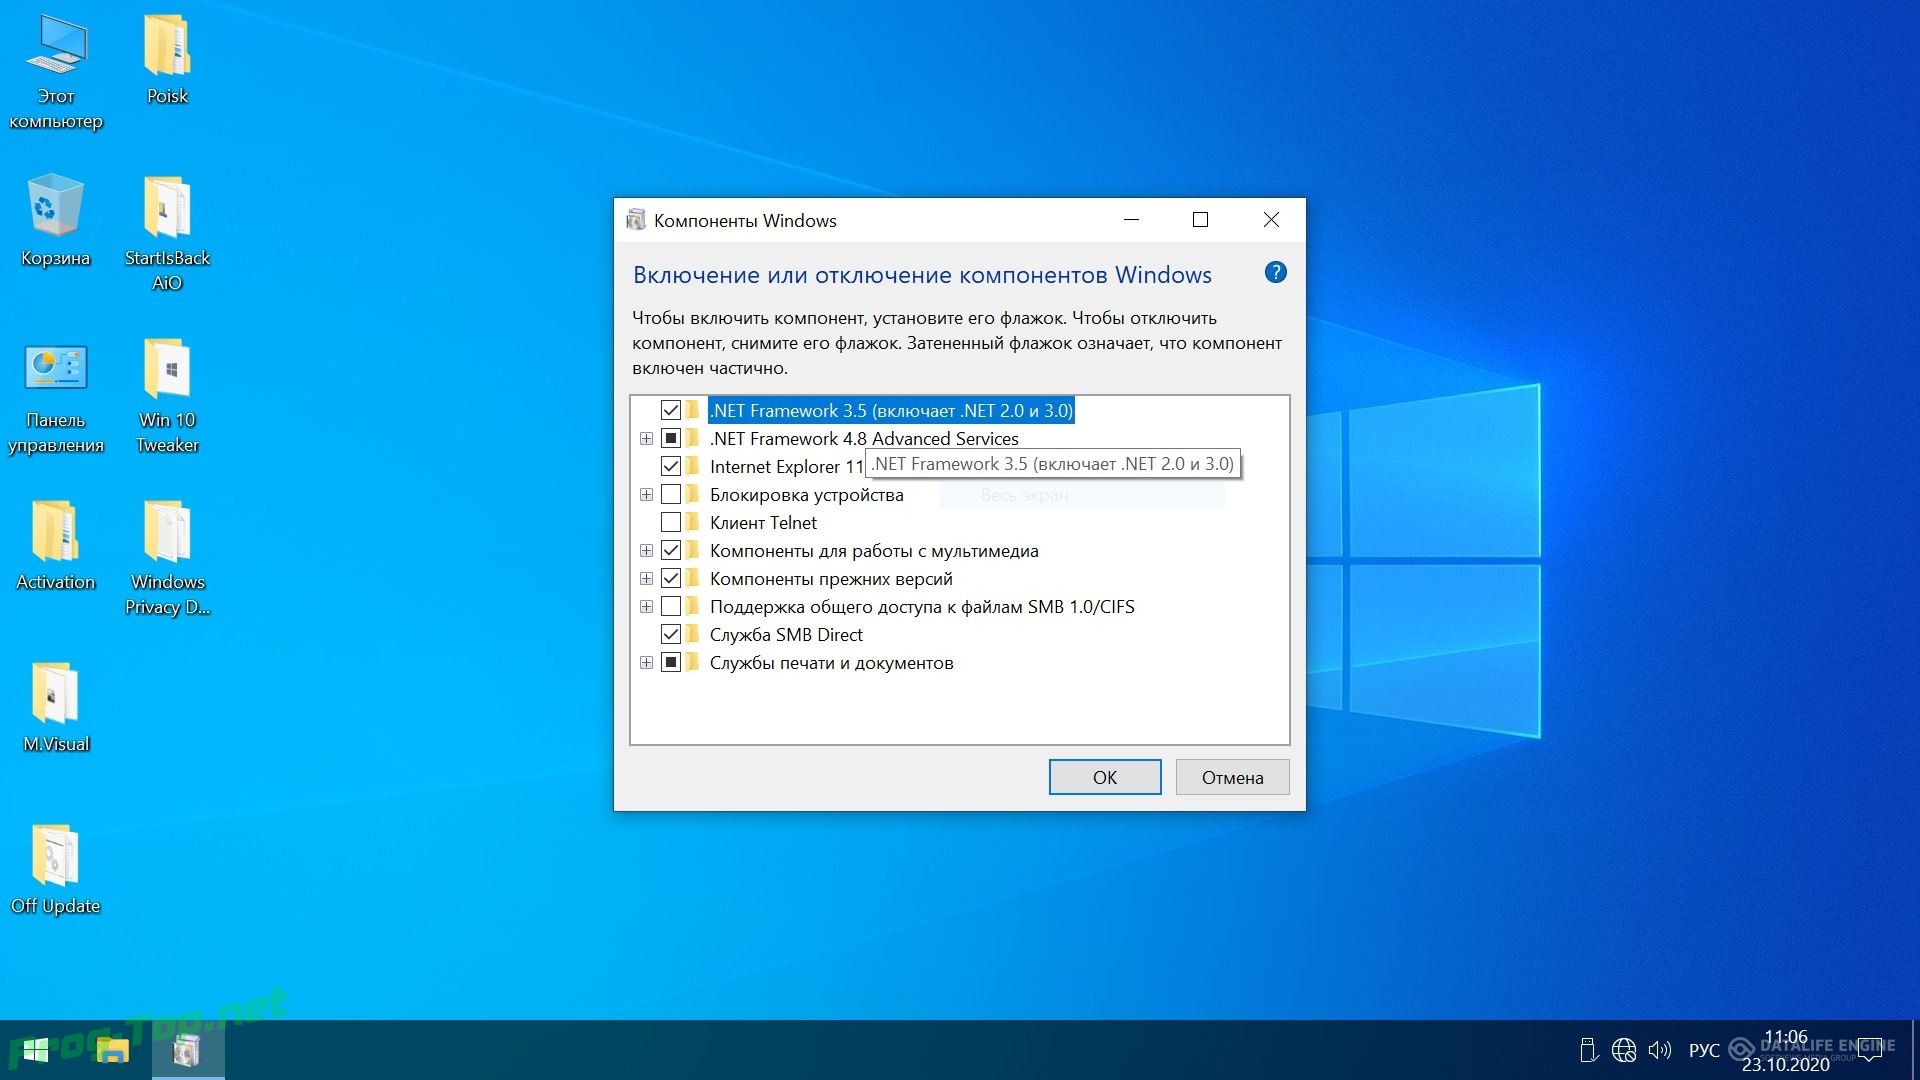Viewport: 1920px width, 1080px height.
Task: Expand the SMB 1.0/CIFS support node
Action: tap(646, 606)
